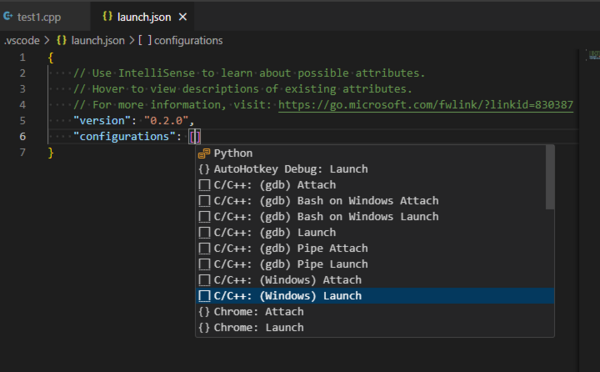The image size is (600, 372).
Task: Pick C/C++: (gdb) Bash on Windows Attach
Action: pos(375,201)
